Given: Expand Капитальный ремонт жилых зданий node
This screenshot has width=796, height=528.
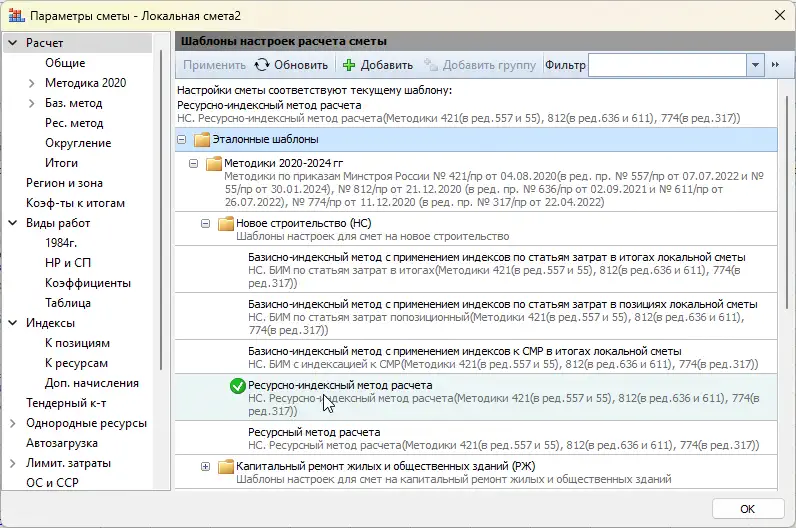Looking at the screenshot, I should click(206, 466).
